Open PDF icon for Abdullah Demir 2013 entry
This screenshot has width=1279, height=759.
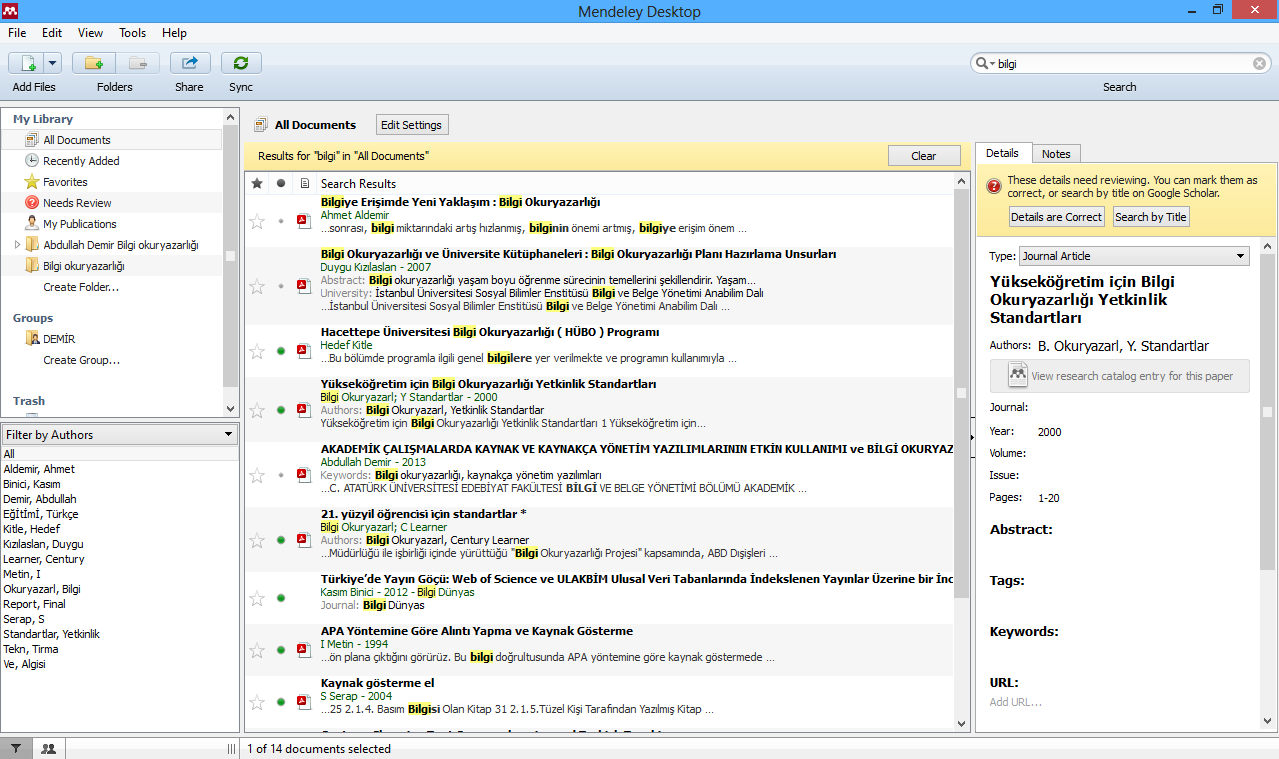[x=304, y=474]
